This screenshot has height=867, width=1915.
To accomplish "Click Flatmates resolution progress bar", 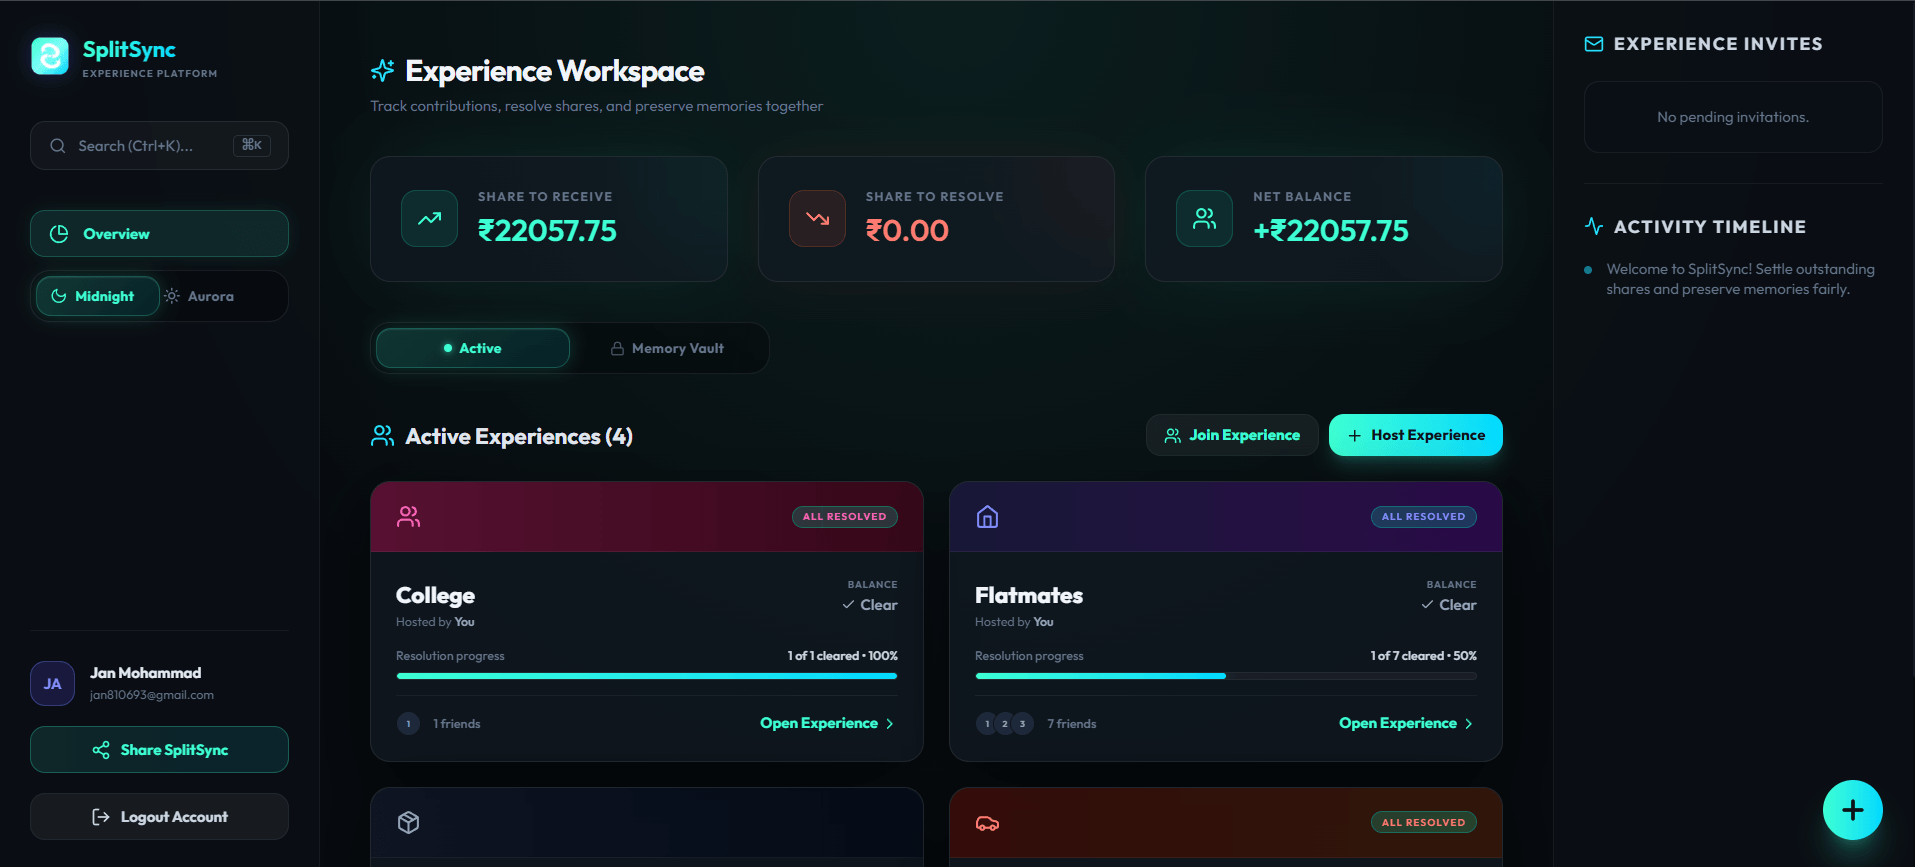I will pyautogui.click(x=1226, y=676).
